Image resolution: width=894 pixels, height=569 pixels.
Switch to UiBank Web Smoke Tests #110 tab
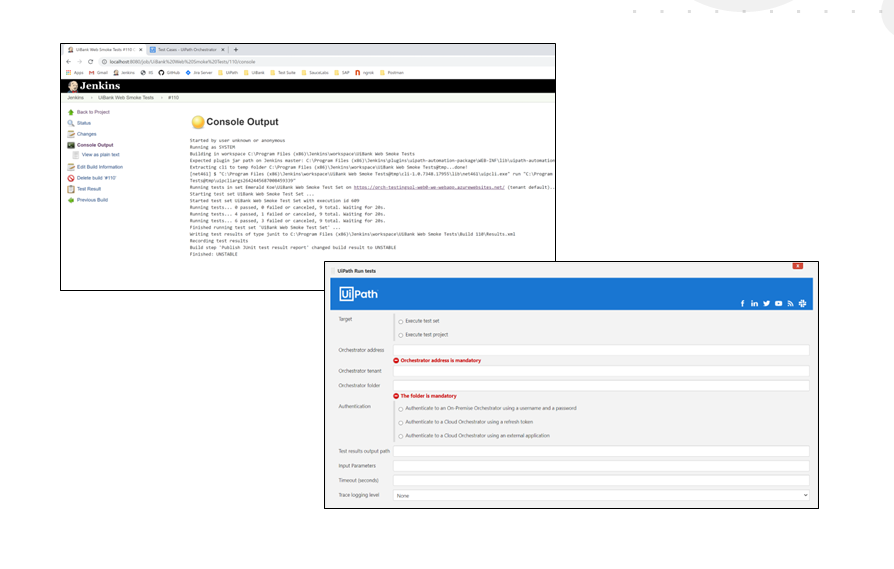(x=104, y=50)
